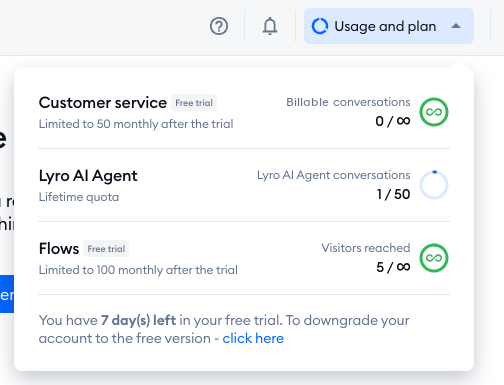
Task: Collapse the Usage and plan dropdown
Action: pyautogui.click(x=389, y=26)
